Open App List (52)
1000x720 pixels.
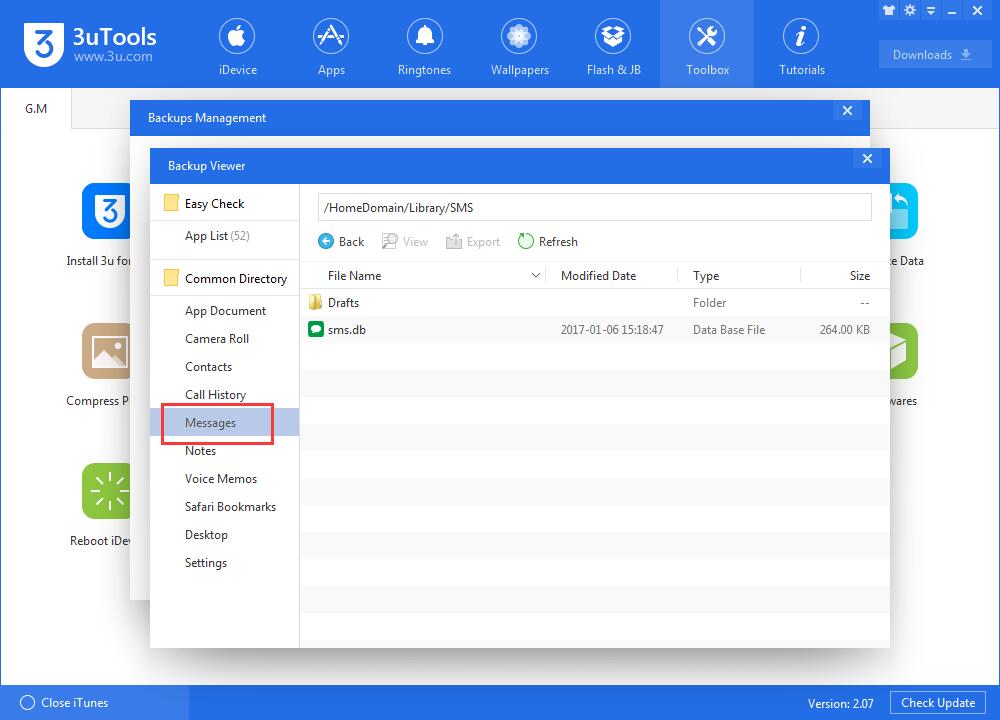tap(217, 236)
